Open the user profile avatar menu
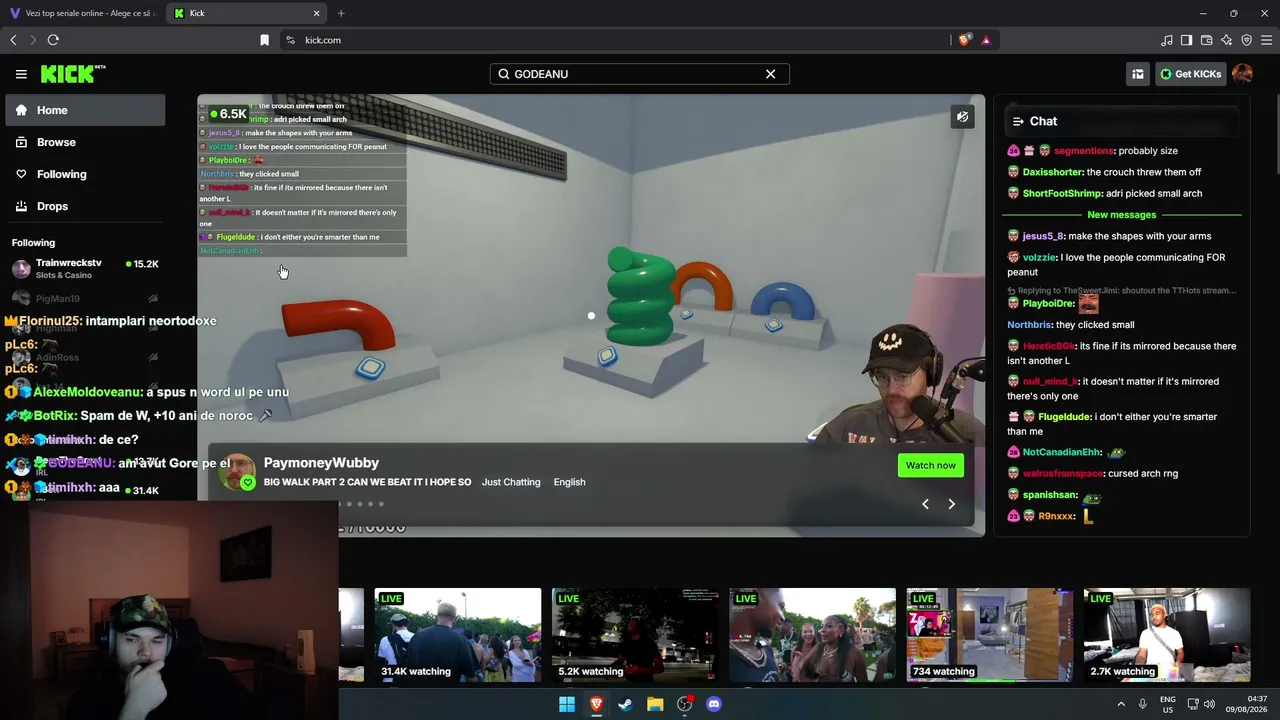 point(1242,74)
